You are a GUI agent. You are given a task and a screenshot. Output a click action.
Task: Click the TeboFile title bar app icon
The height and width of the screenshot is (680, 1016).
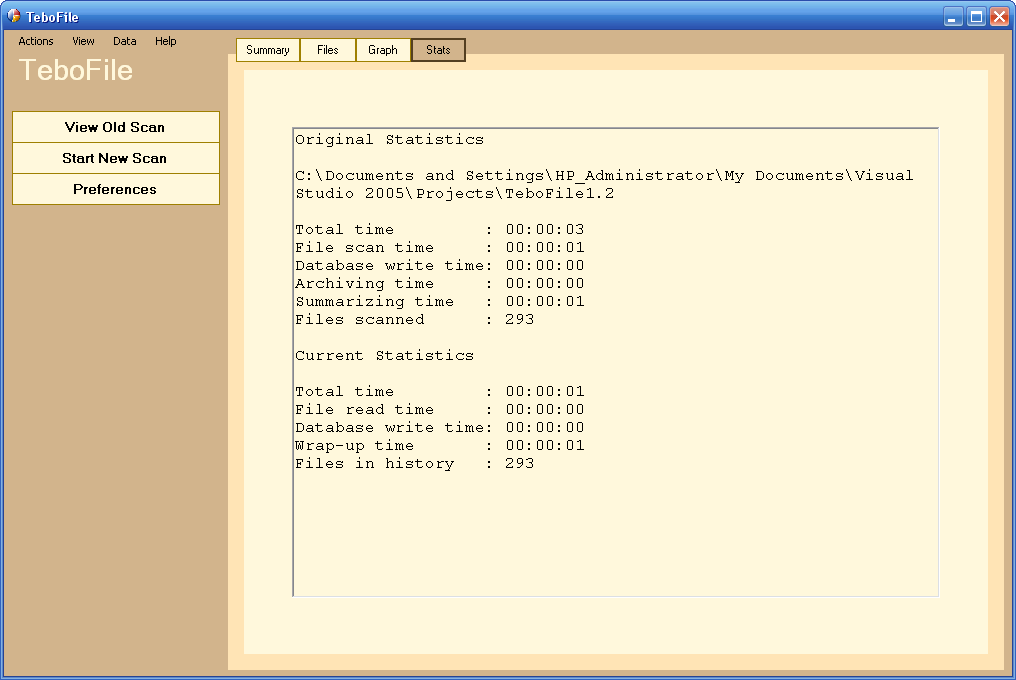coord(14,16)
